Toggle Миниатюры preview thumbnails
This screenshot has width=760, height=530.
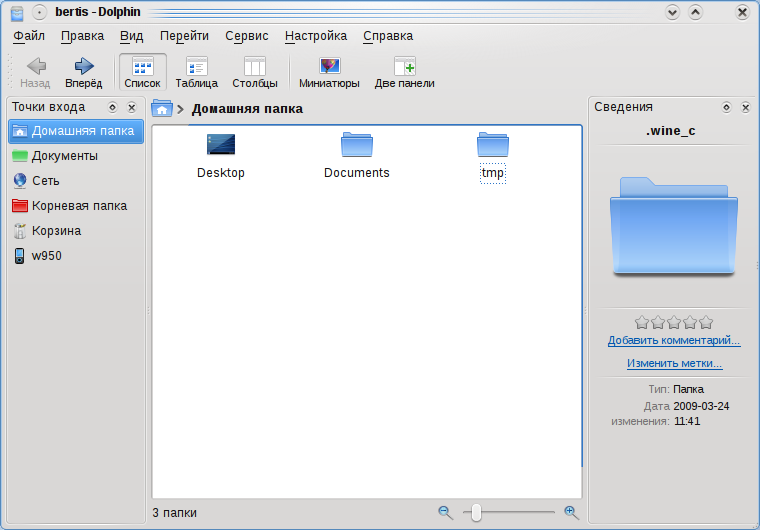(329, 72)
